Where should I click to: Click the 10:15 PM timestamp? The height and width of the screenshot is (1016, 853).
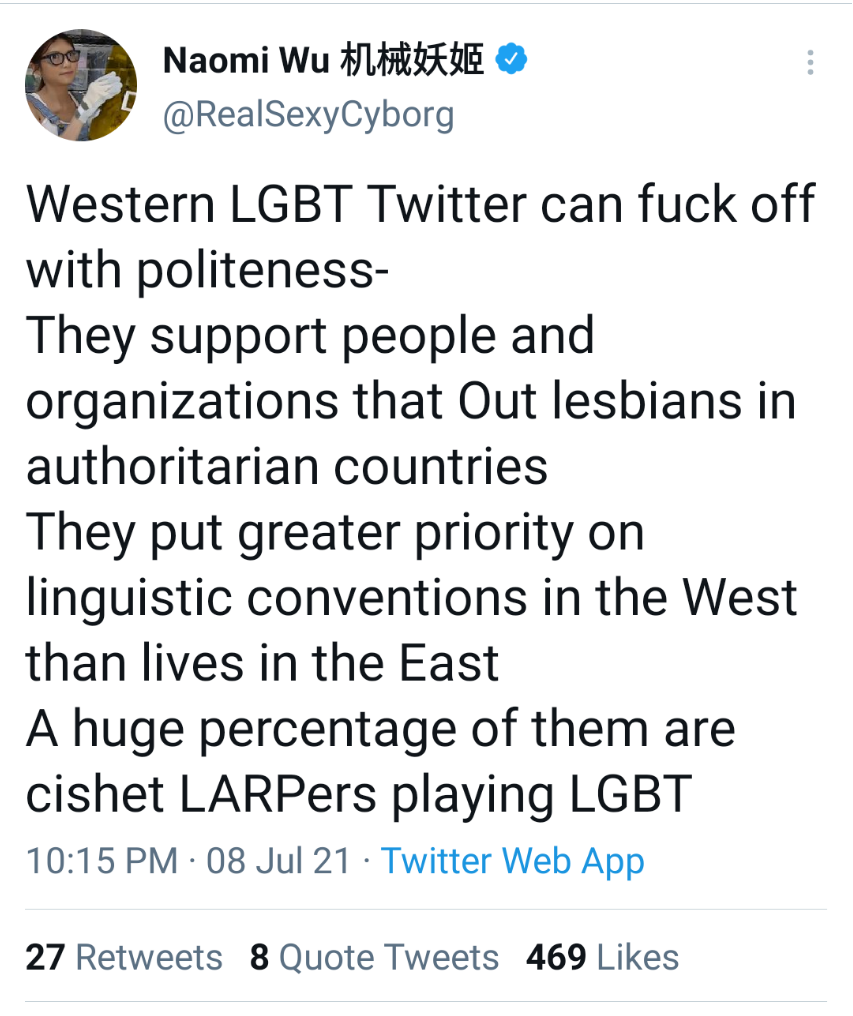click(x=102, y=861)
